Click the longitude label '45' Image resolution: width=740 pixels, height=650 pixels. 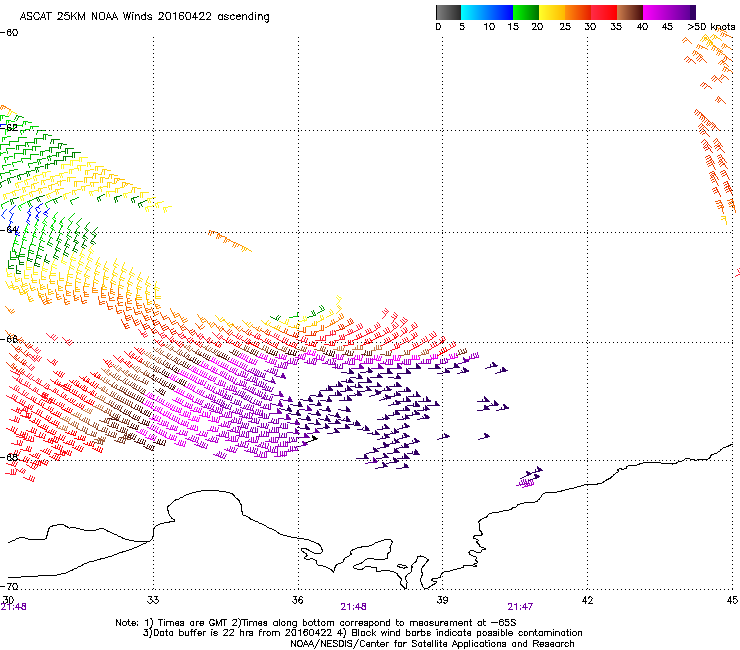pos(732,600)
